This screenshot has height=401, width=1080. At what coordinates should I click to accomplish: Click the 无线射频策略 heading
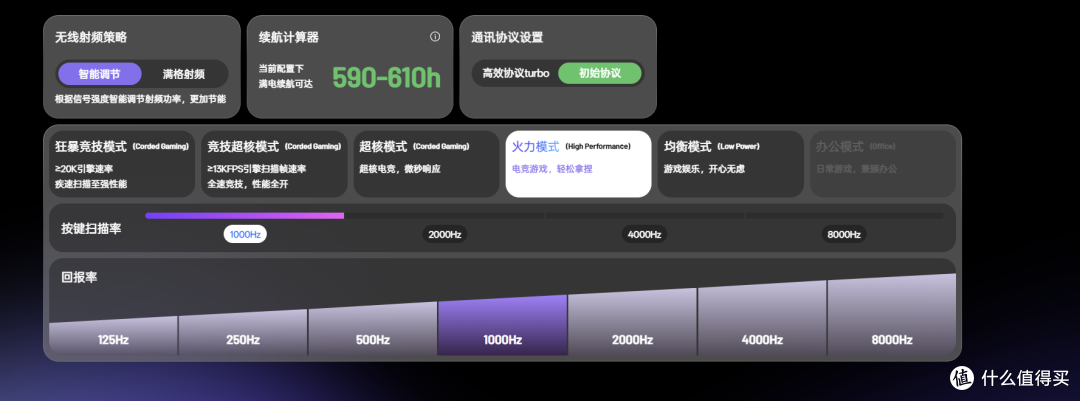pyautogui.click(x=91, y=37)
